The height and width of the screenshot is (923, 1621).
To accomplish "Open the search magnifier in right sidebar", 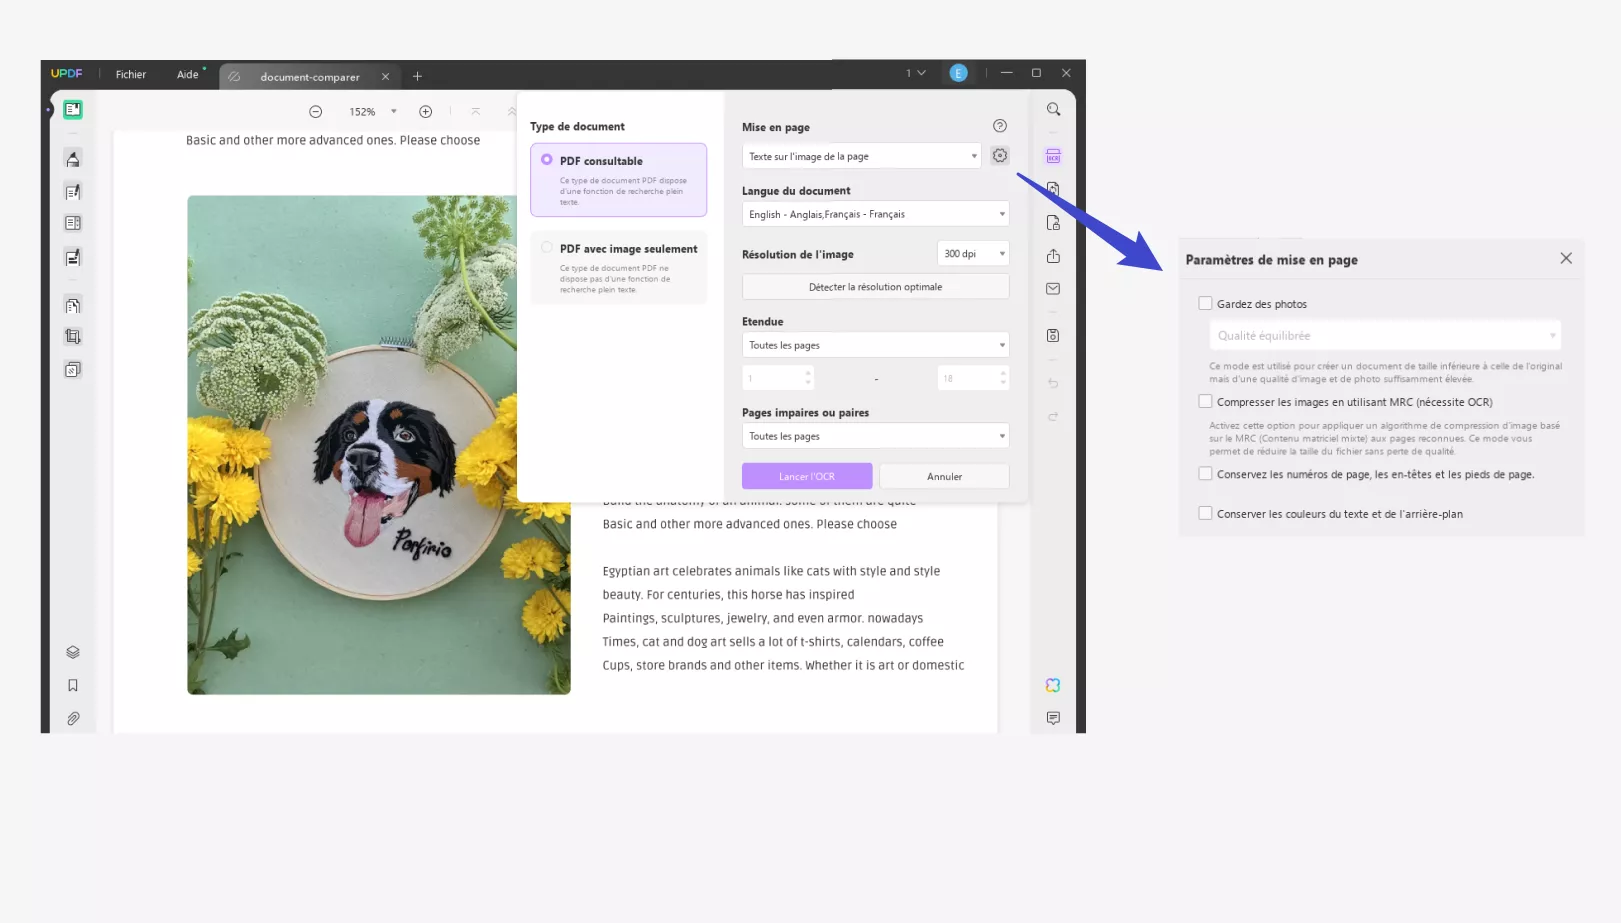I will point(1054,110).
